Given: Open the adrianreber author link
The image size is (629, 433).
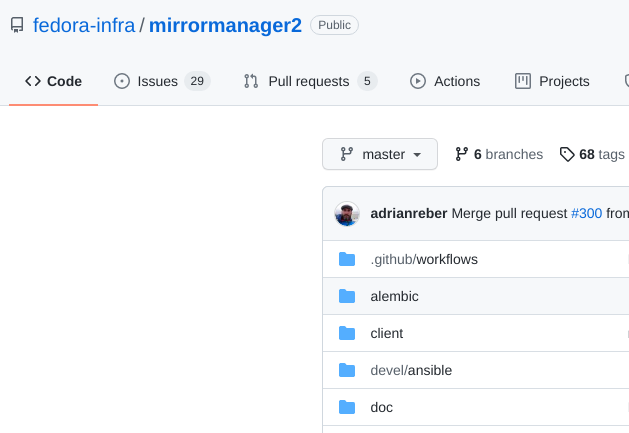Looking at the screenshot, I should coord(409,213).
